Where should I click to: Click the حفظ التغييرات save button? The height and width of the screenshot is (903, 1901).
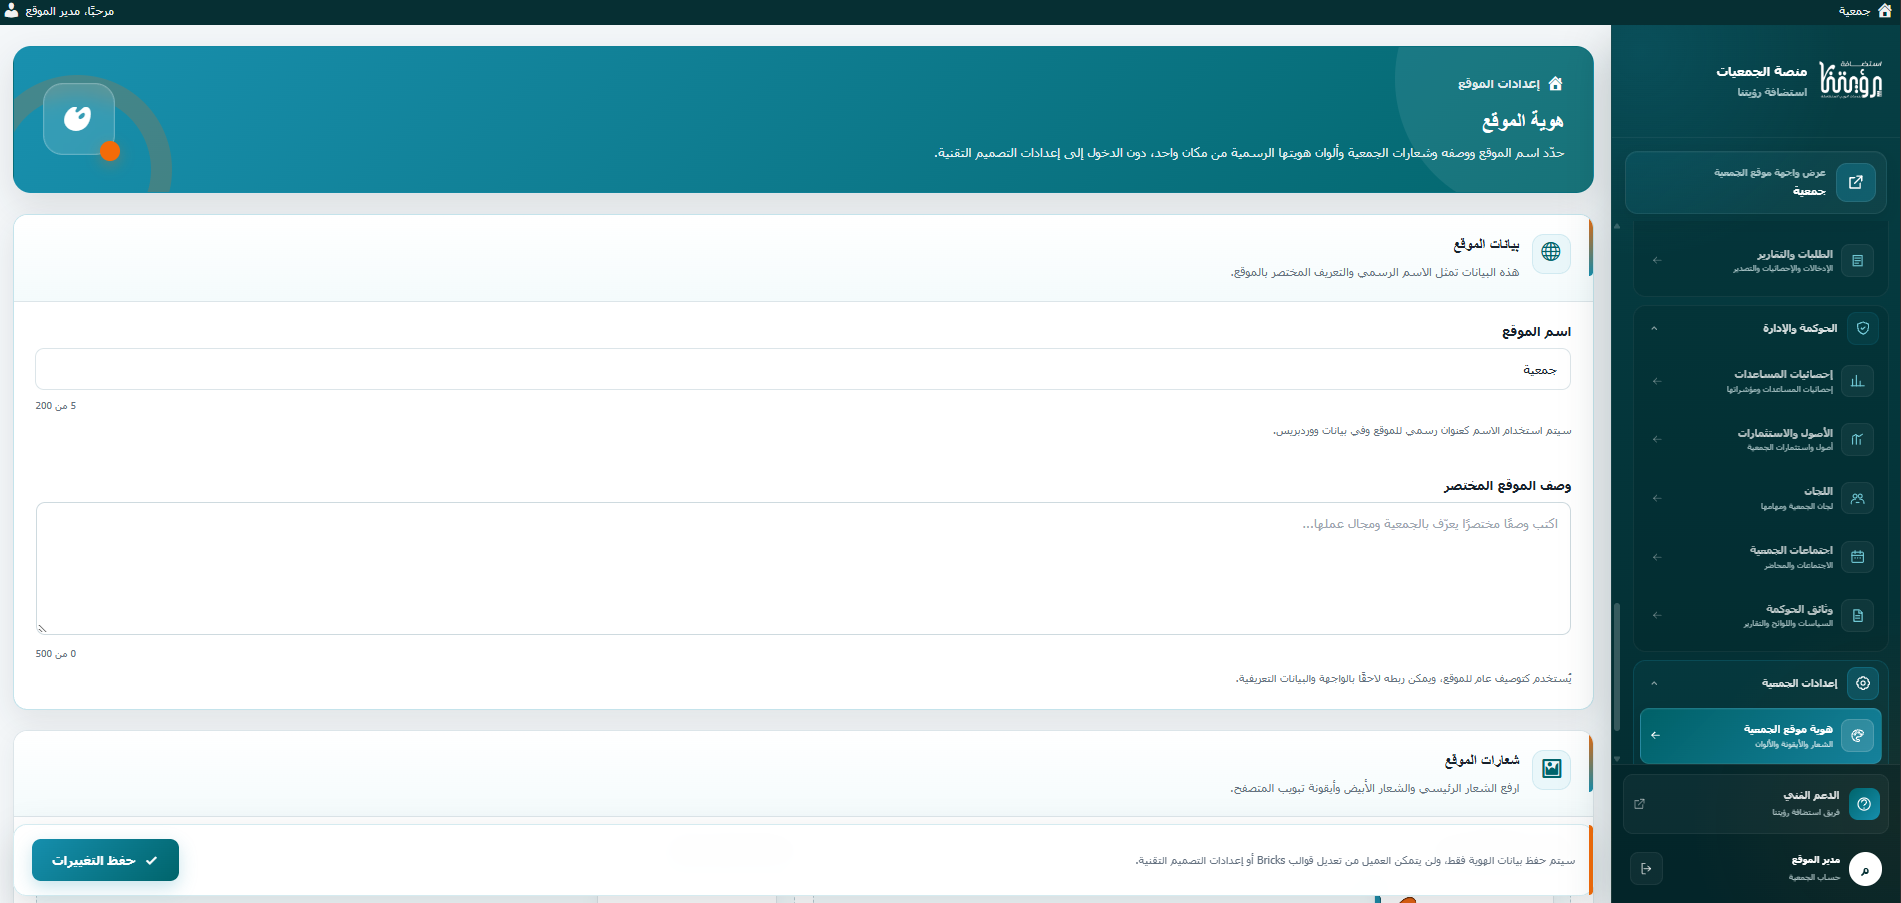click(105, 860)
